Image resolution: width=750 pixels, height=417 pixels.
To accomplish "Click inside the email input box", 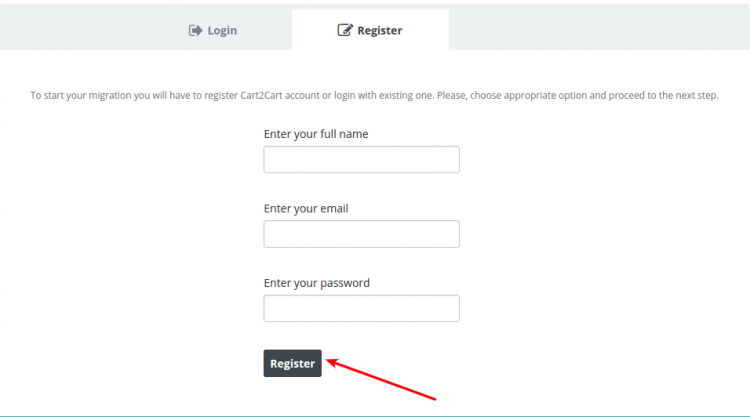I will (x=362, y=234).
